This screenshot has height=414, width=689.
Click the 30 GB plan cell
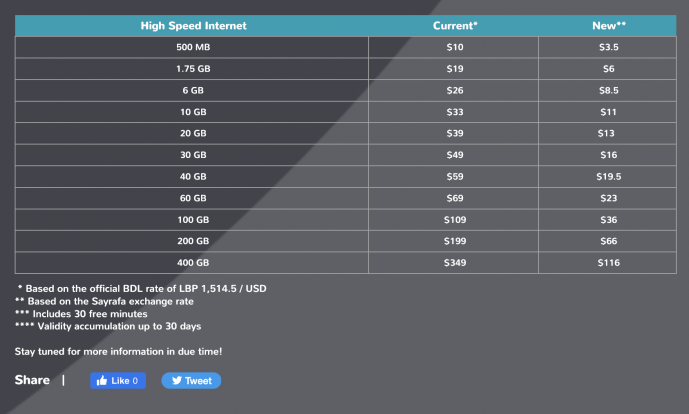coord(192,155)
